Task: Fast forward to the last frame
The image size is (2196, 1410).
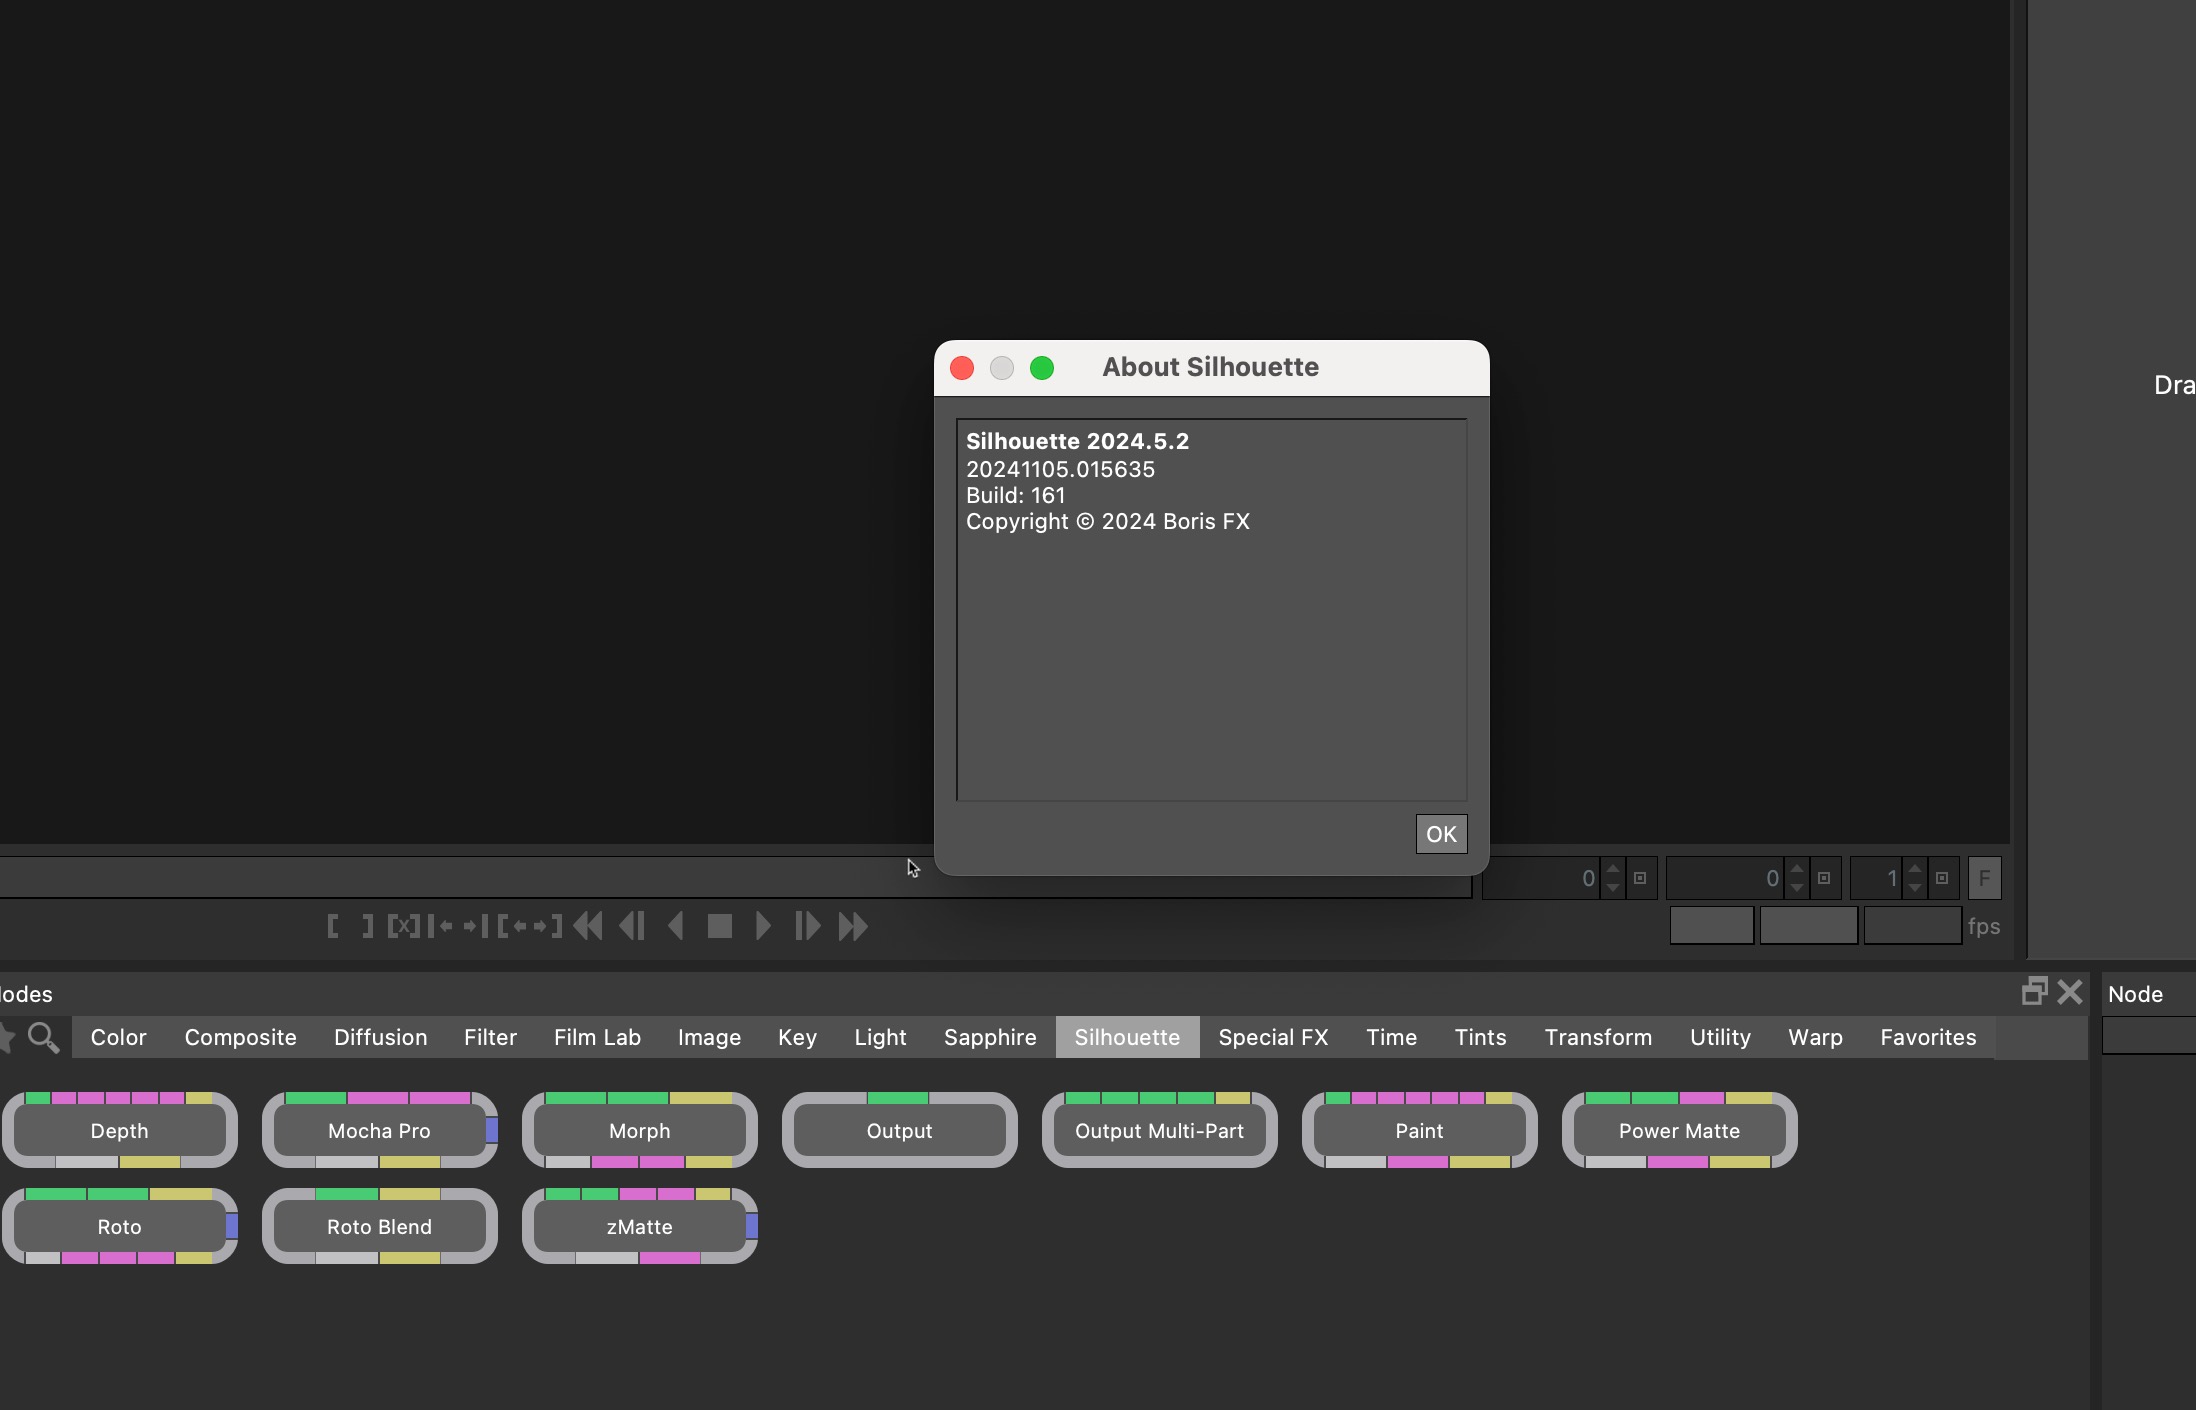Action: pos(853,926)
